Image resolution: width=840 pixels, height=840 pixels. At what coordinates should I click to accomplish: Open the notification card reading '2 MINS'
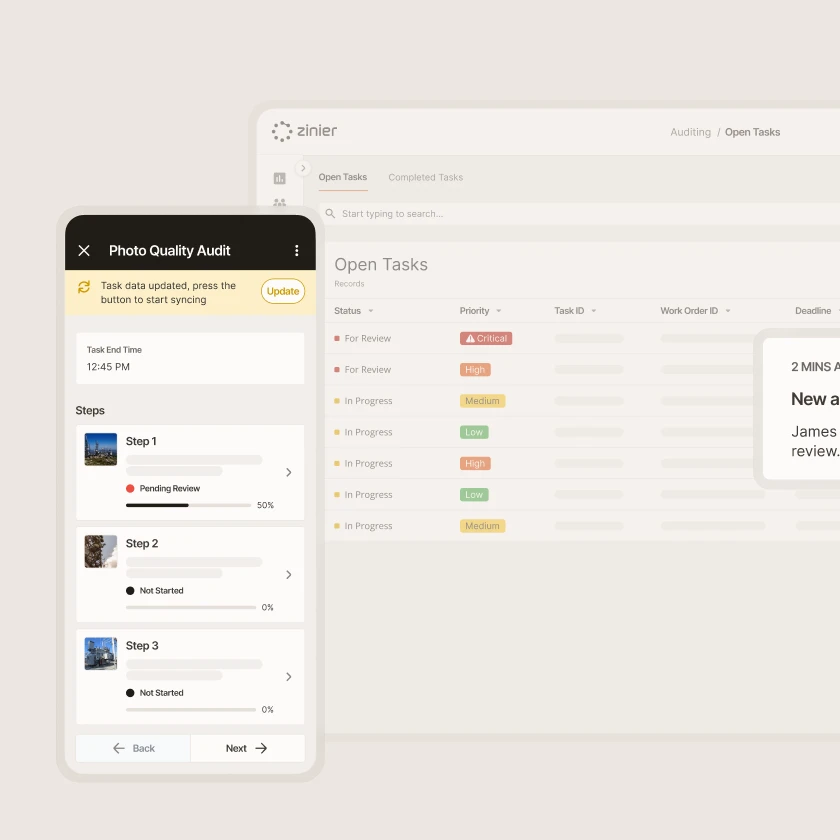(801, 408)
